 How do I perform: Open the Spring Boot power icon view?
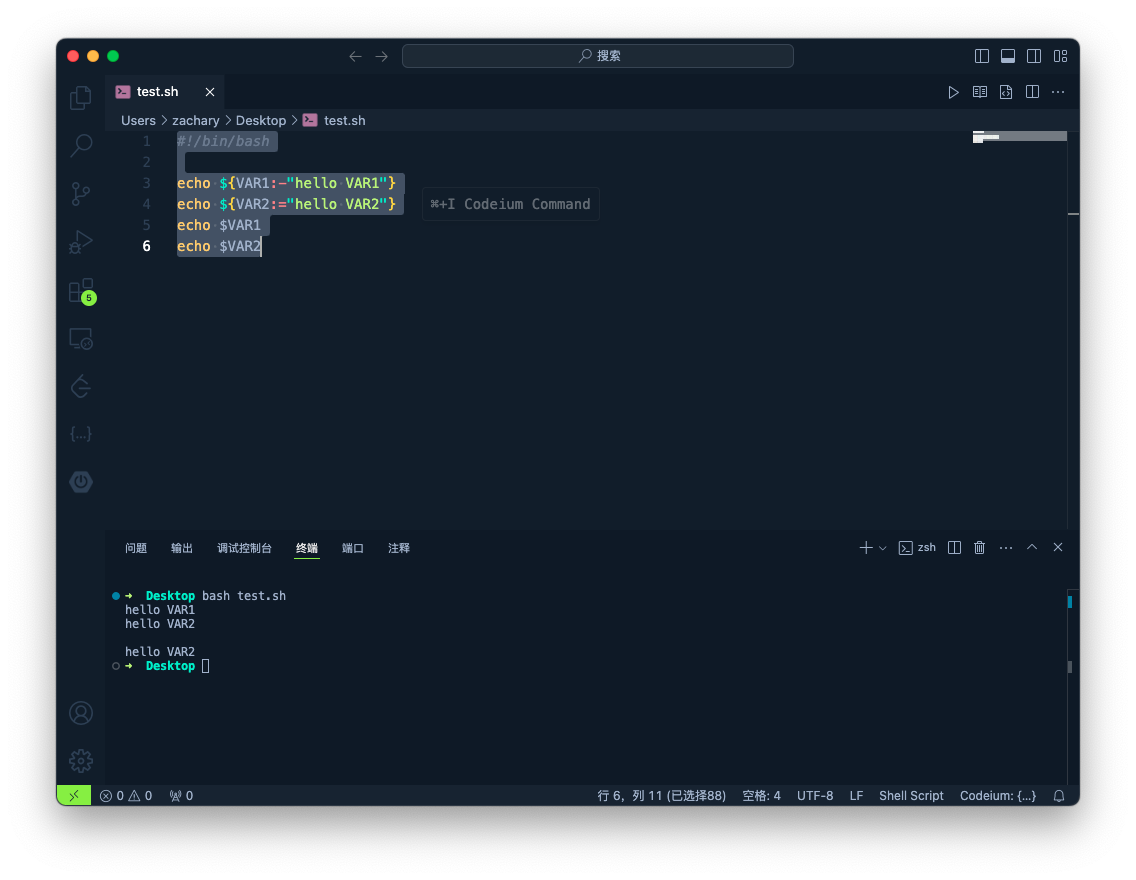click(80, 482)
